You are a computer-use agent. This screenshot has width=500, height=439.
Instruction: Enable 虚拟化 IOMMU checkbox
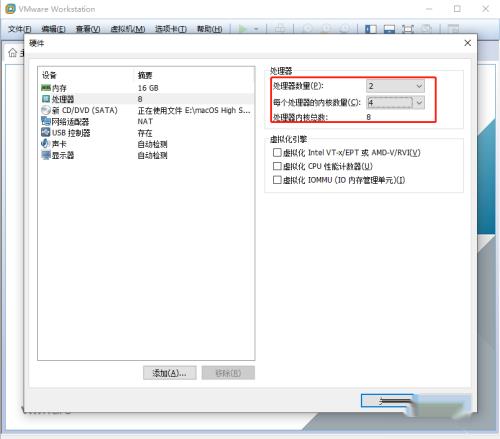277,180
